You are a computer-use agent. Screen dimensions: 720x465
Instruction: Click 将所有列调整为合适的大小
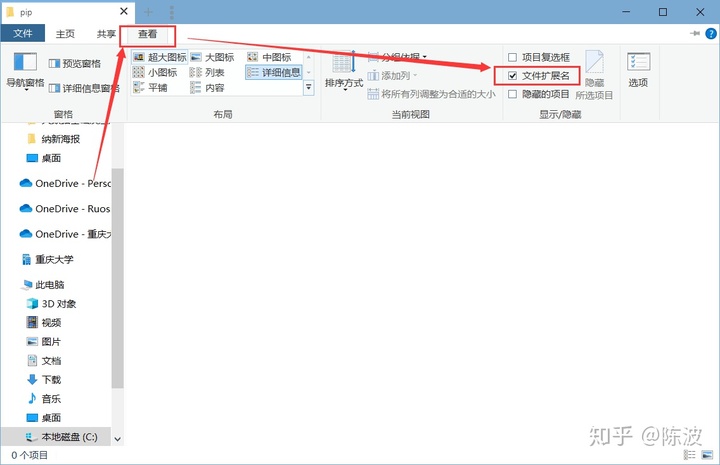[432, 94]
